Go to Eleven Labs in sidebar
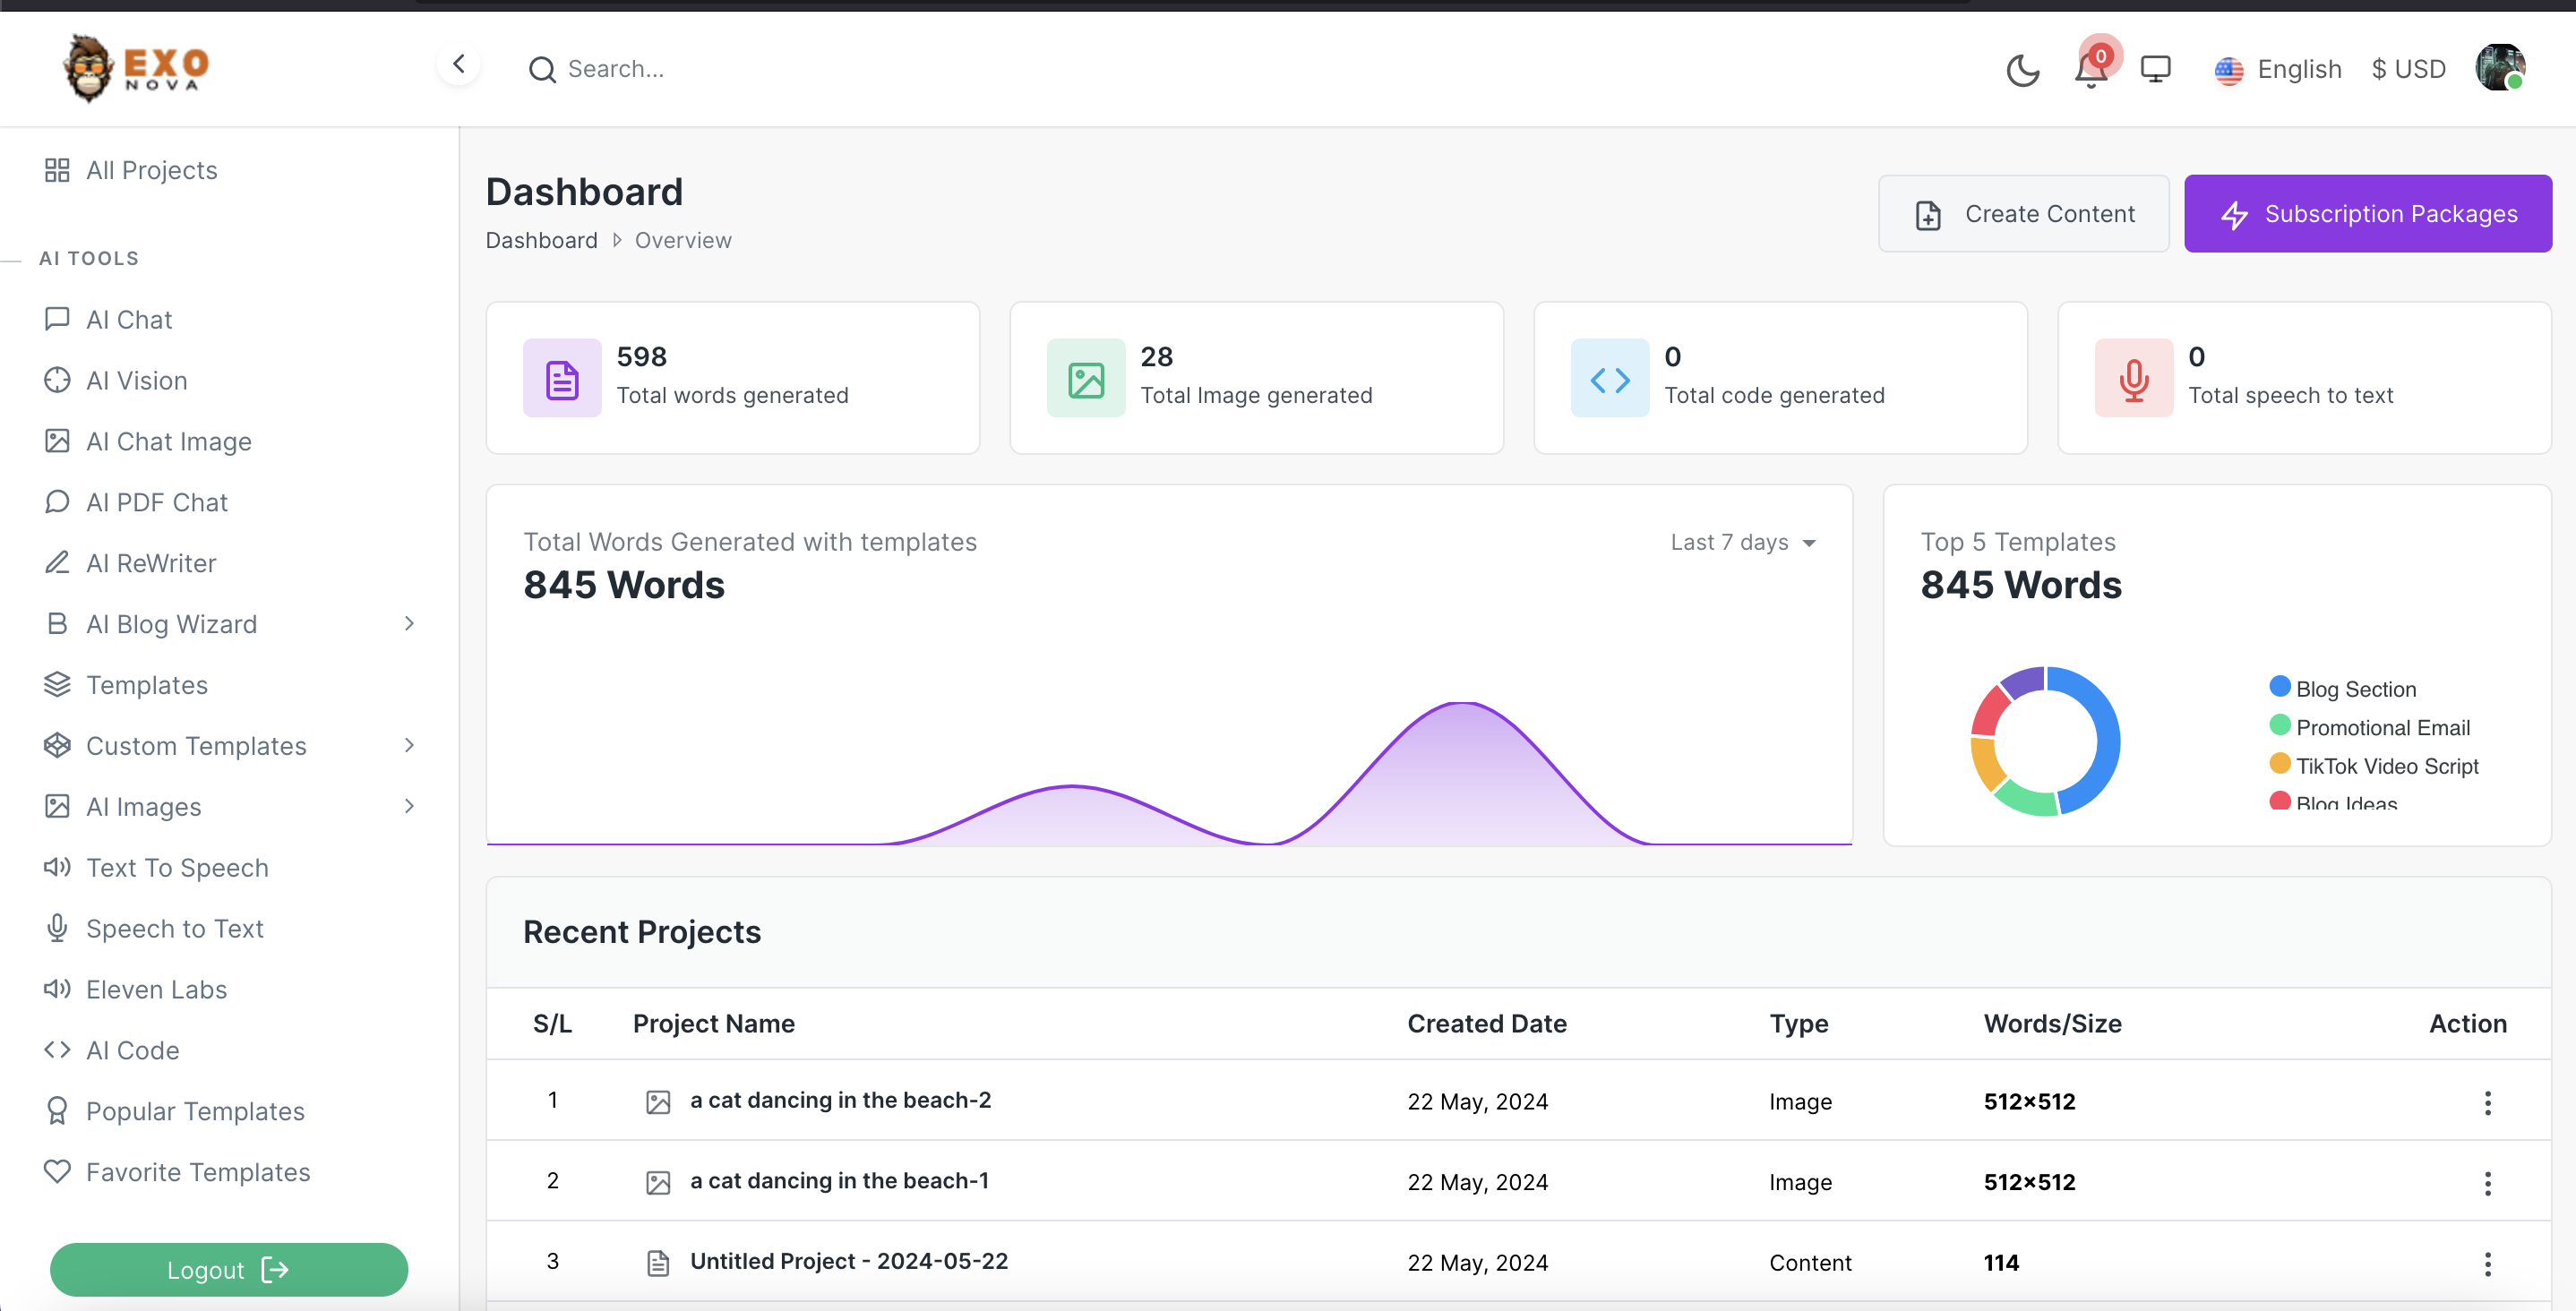The height and width of the screenshot is (1311, 2576). (x=156, y=990)
